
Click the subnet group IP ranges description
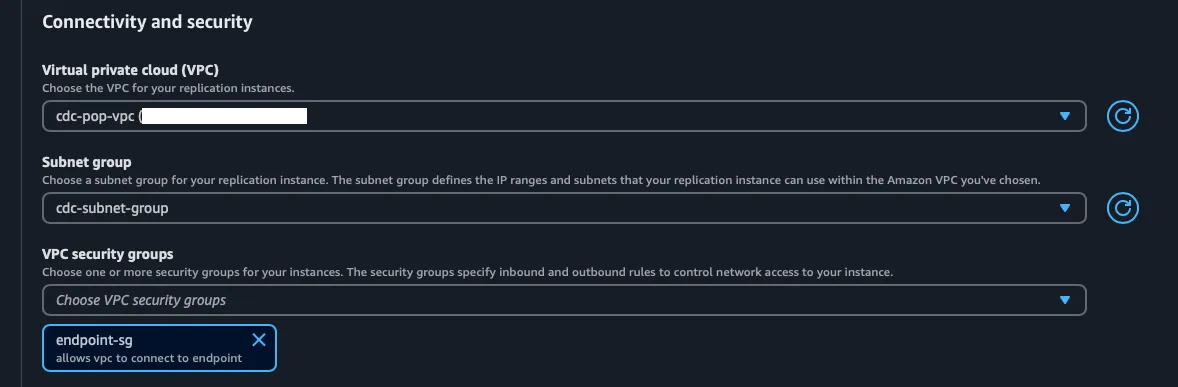541,180
